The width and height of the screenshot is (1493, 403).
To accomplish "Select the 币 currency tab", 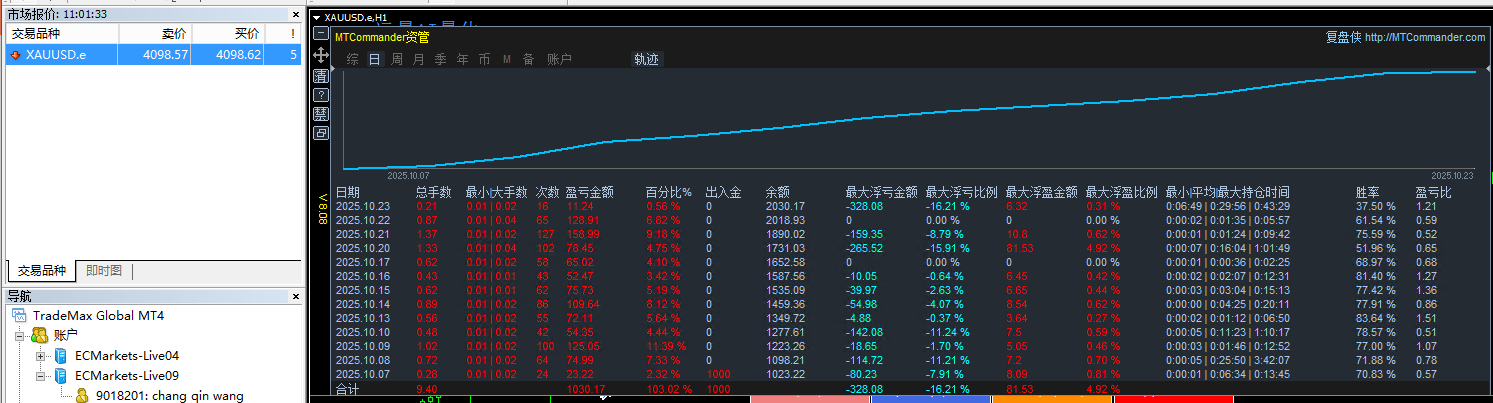I will click(484, 60).
